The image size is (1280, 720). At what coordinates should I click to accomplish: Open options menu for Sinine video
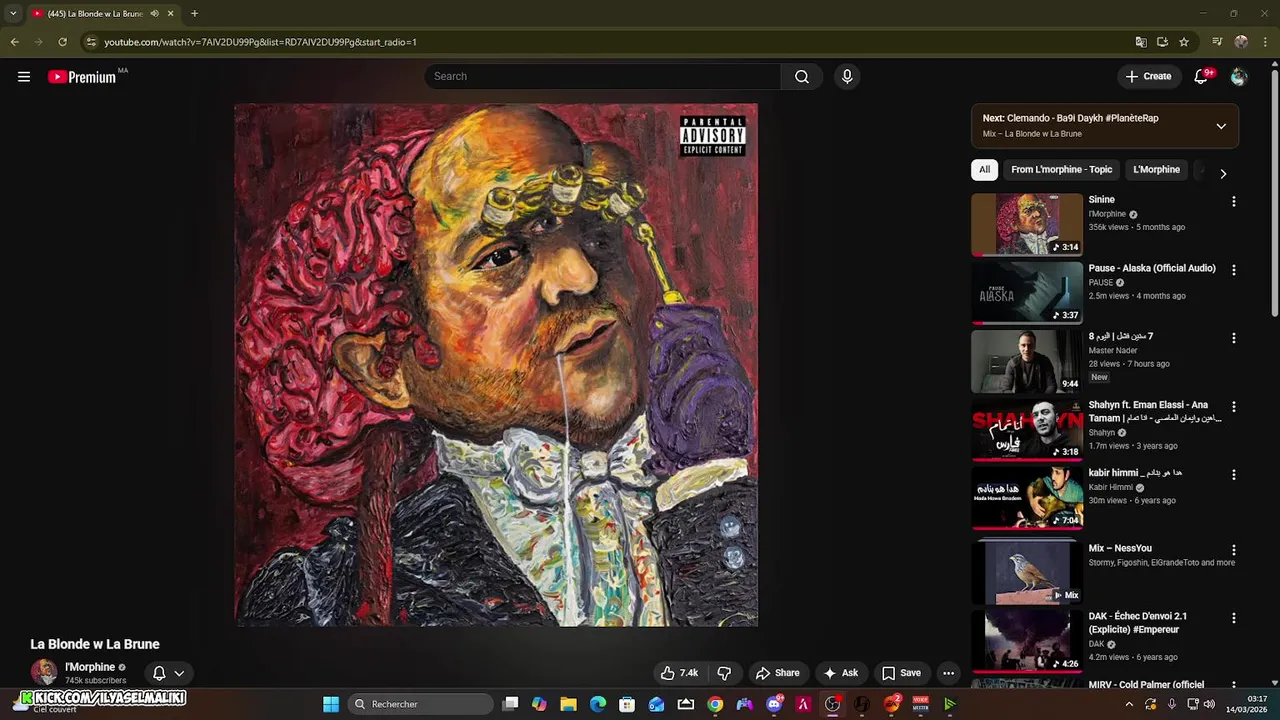pyautogui.click(x=1233, y=201)
